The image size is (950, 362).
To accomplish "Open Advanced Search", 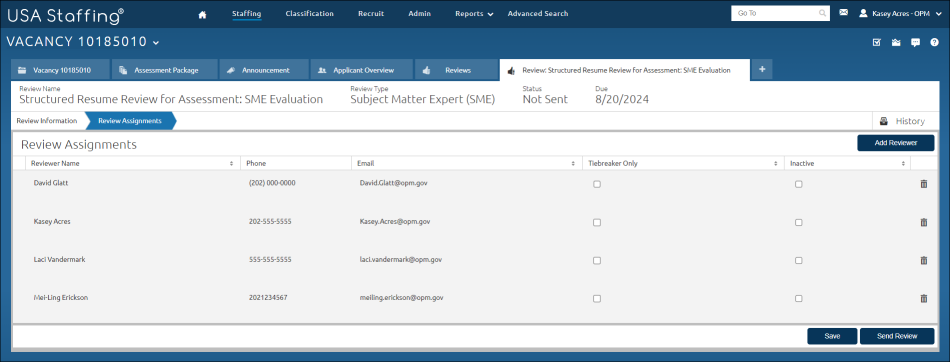I will click(x=538, y=13).
